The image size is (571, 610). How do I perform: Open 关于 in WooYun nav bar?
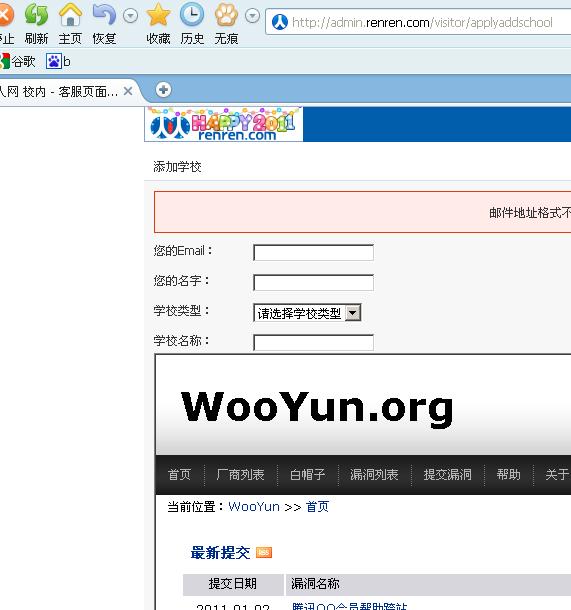pyautogui.click(x=557, y=474)
